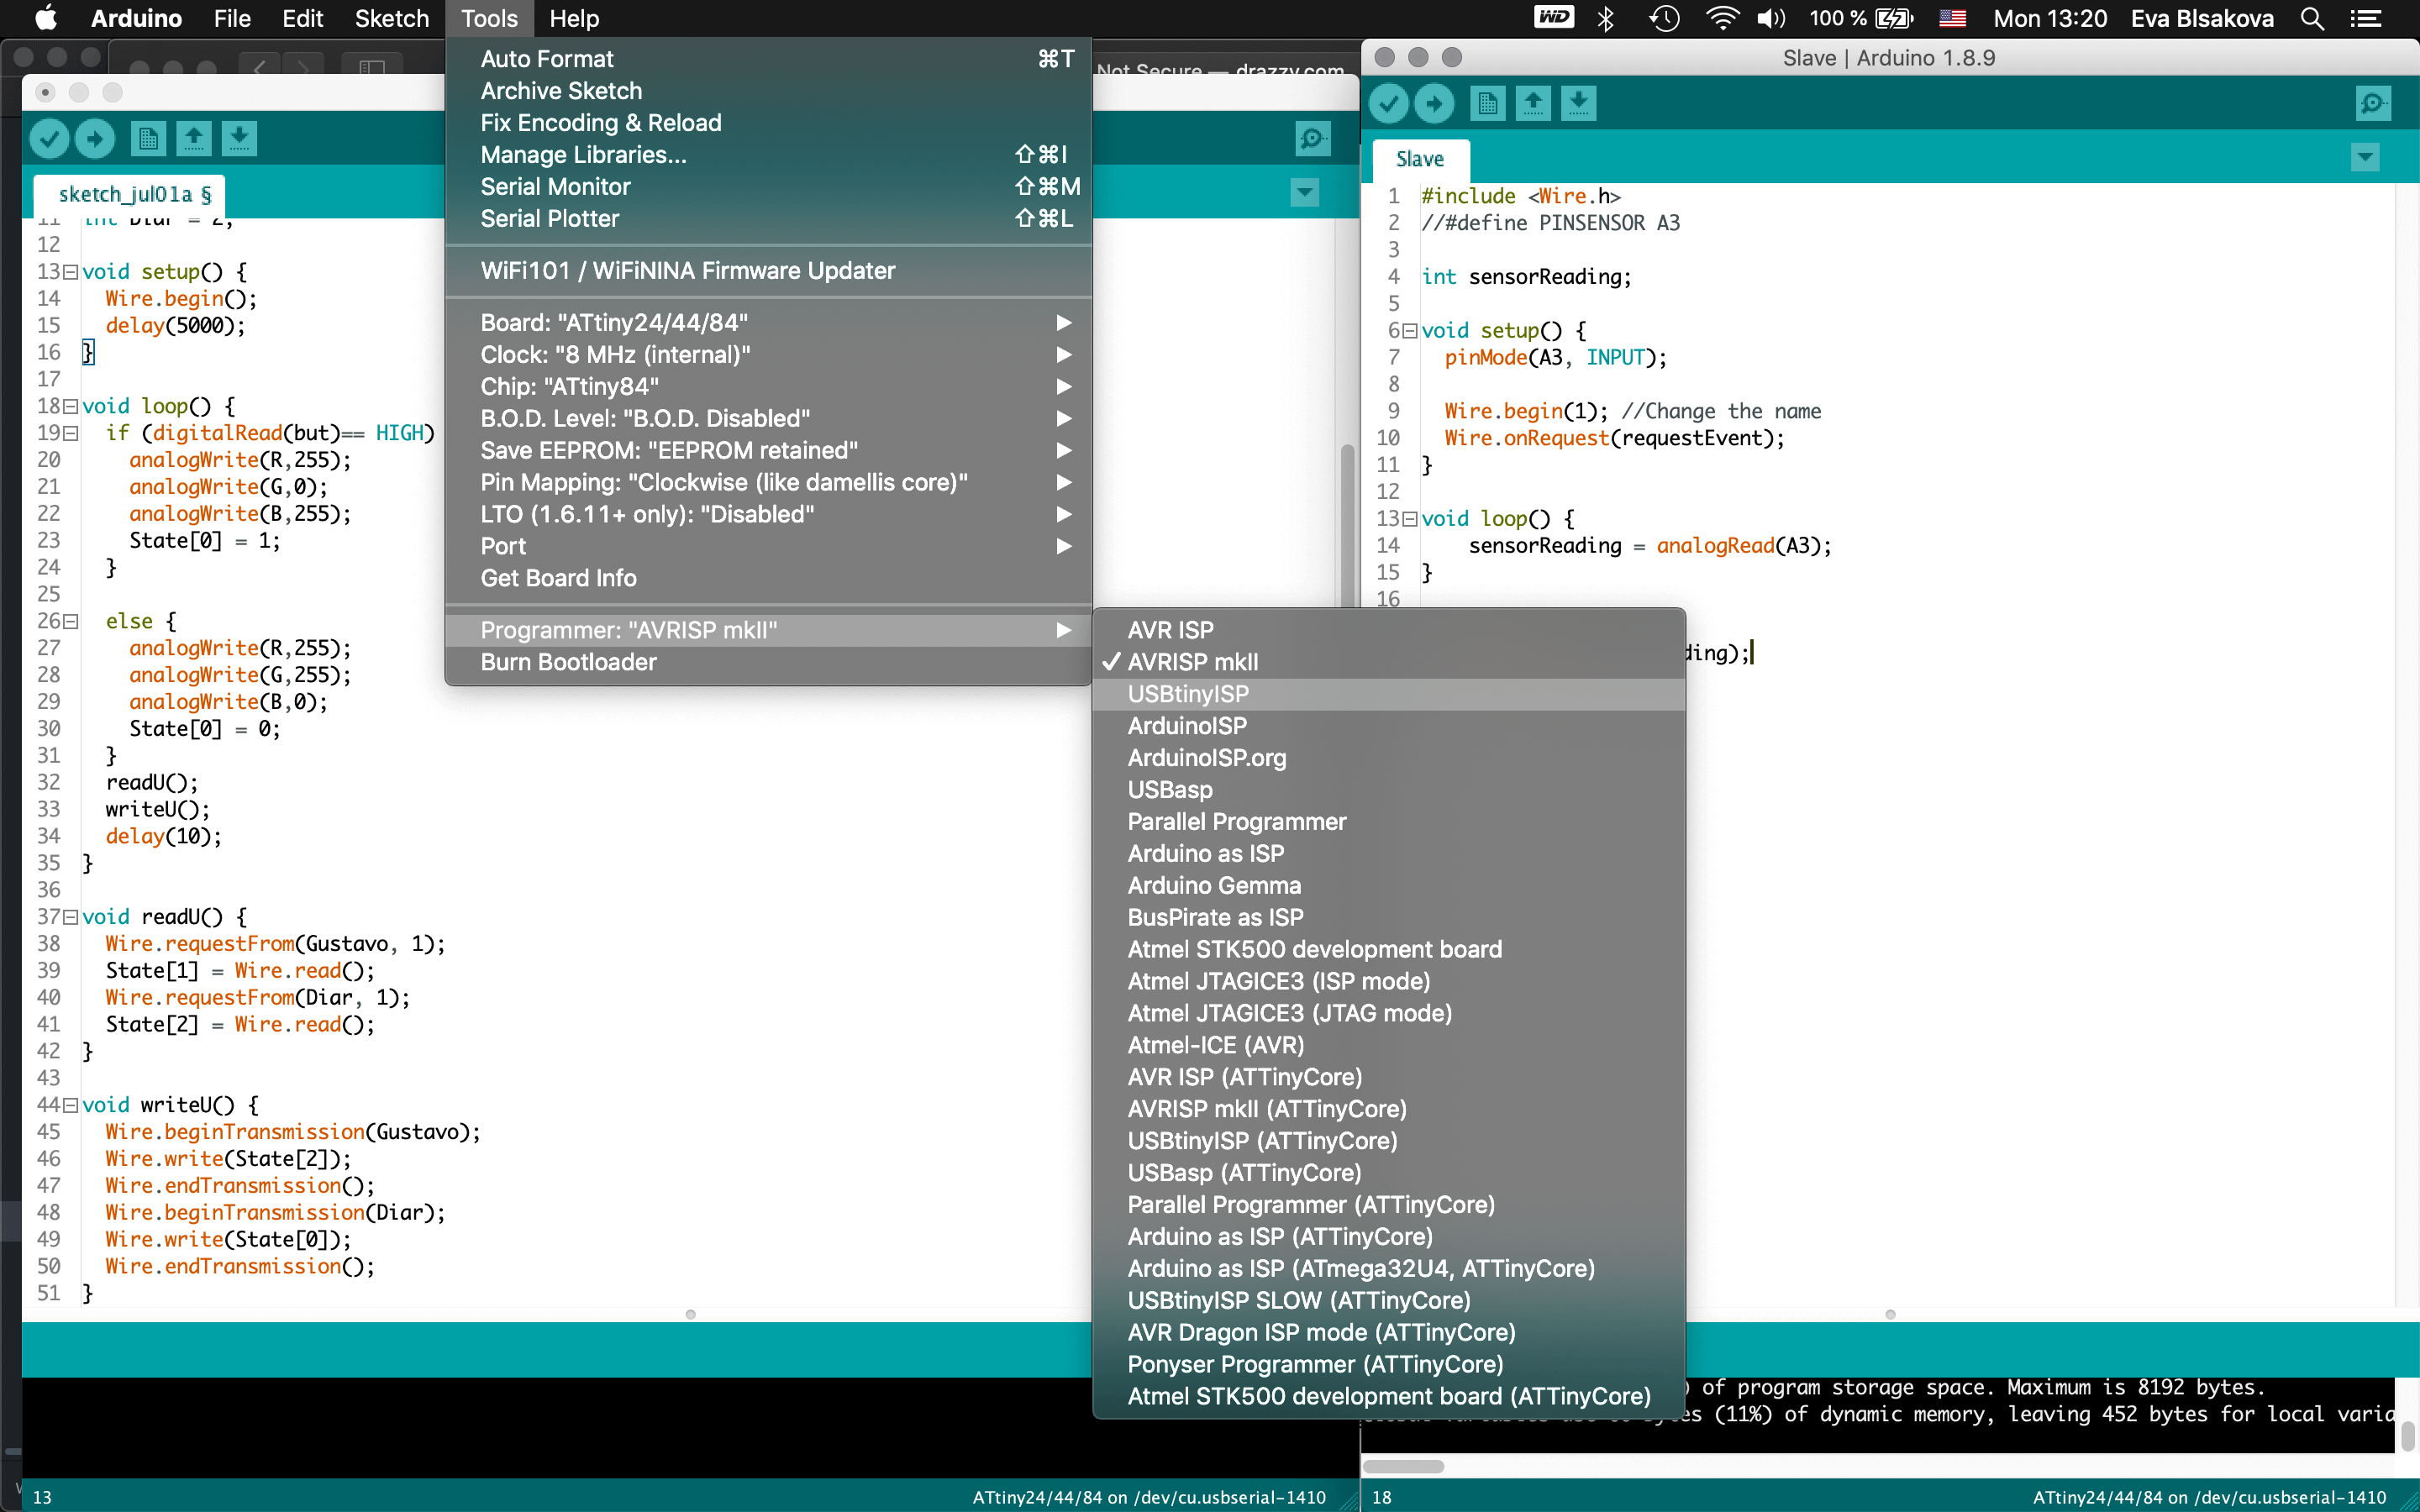Open the Sketch menu
Image resolution: width=2420 pixels, height=1512 pixels.
pos(391,19)
